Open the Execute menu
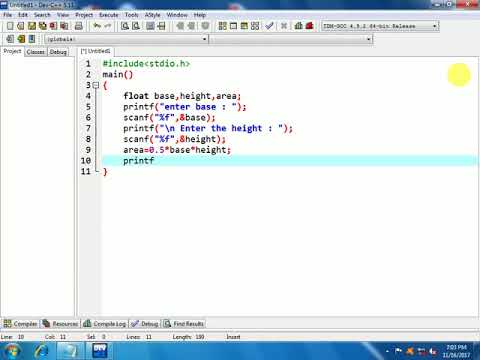Viewport: 480px width, 360px height. click(109, 15)
